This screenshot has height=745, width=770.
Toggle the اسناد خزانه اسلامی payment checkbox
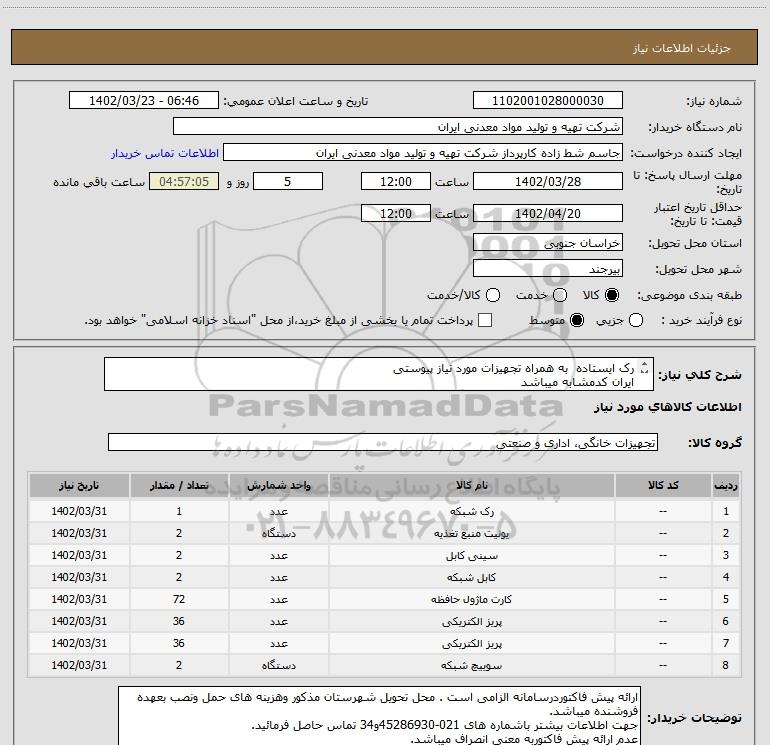pyautogui.click(x=485, y=320)
